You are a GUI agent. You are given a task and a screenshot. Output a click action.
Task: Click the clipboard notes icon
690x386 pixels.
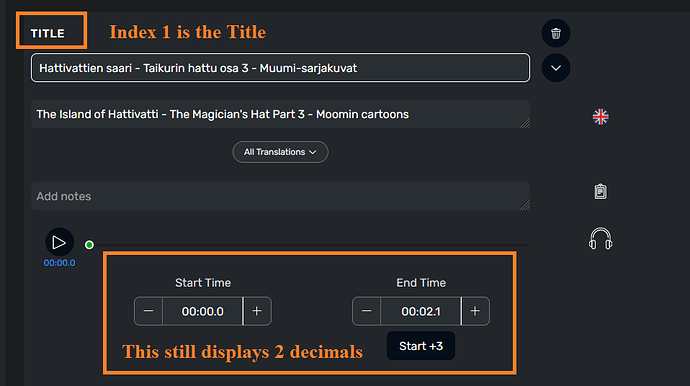[600, 191]
